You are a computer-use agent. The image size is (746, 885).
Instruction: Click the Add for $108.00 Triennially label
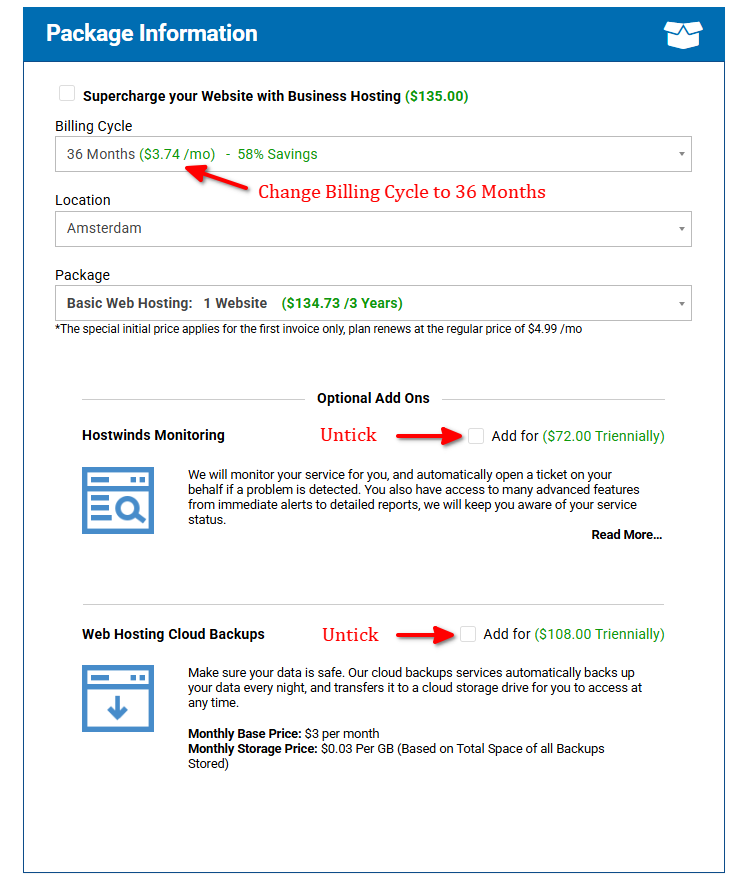coord(573,634)
